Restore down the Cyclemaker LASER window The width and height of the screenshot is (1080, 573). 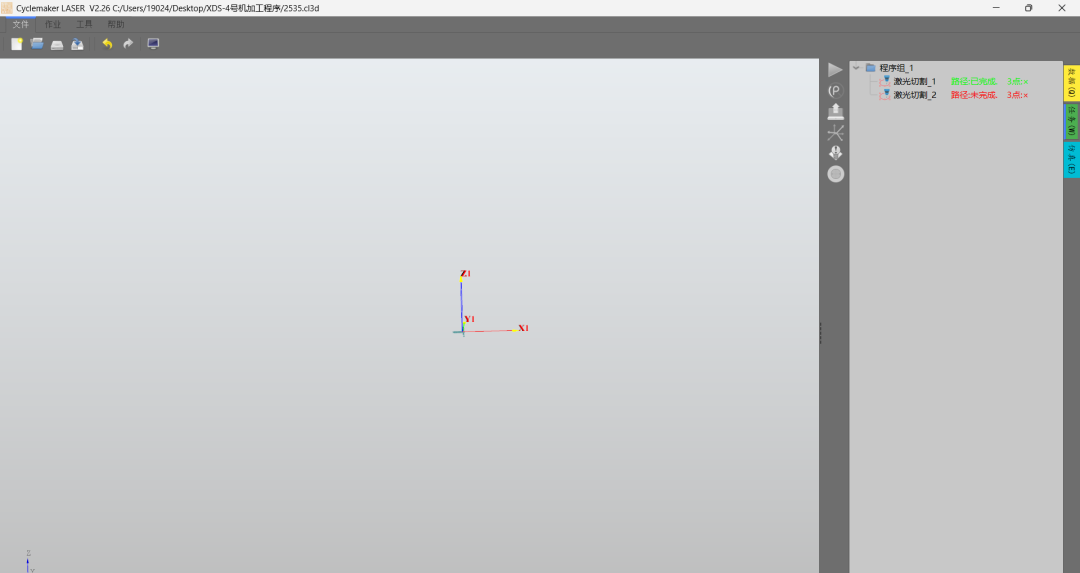pos(1028,8)
